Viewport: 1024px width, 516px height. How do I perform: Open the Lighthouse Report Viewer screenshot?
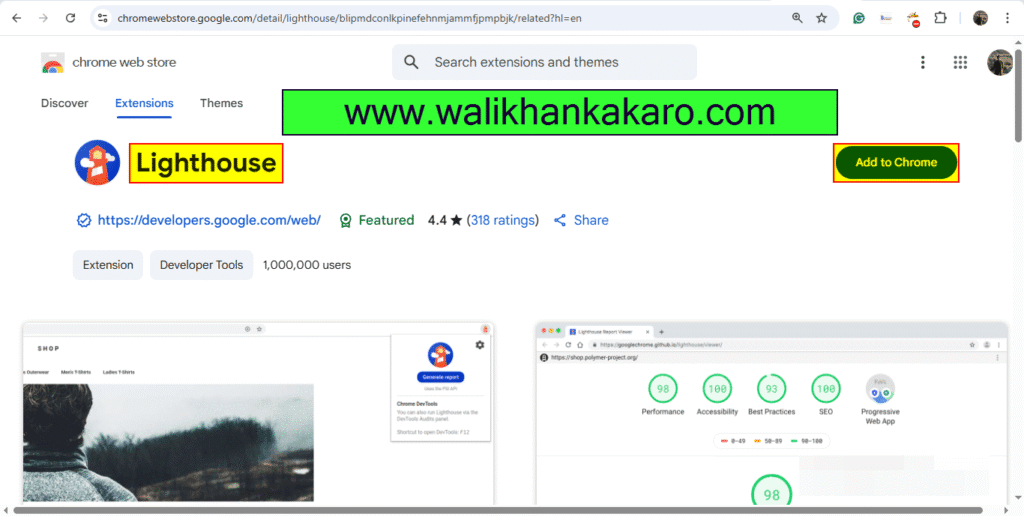[771, 413]
